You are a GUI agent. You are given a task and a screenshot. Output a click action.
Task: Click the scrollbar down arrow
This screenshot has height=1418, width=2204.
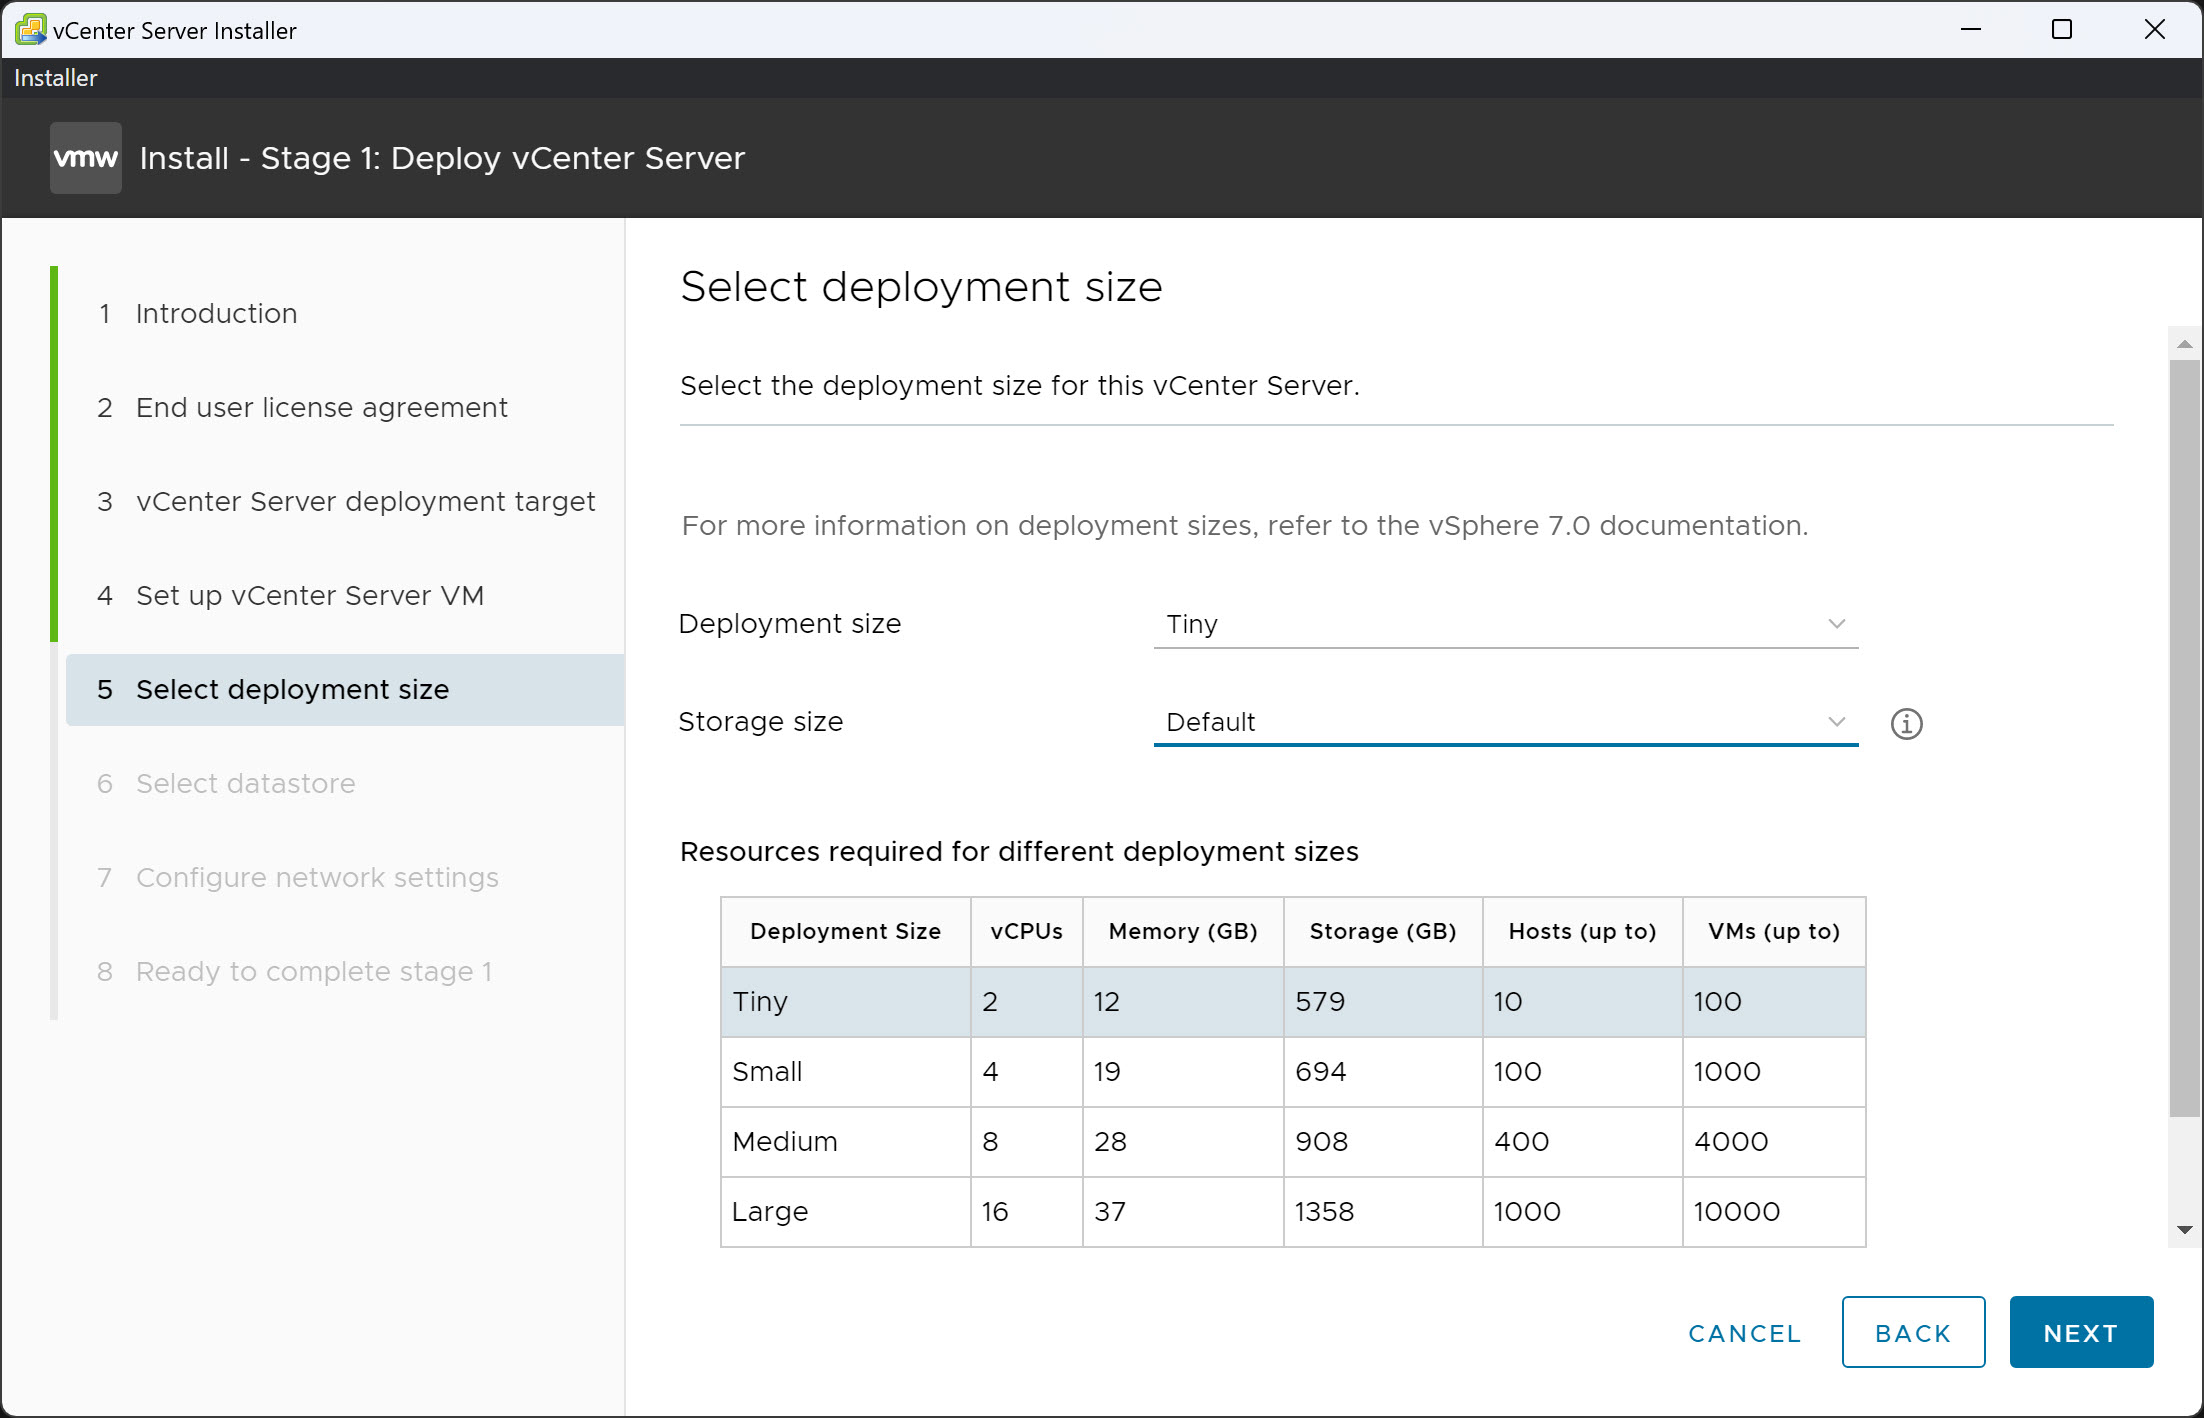click(2181, 1231)
